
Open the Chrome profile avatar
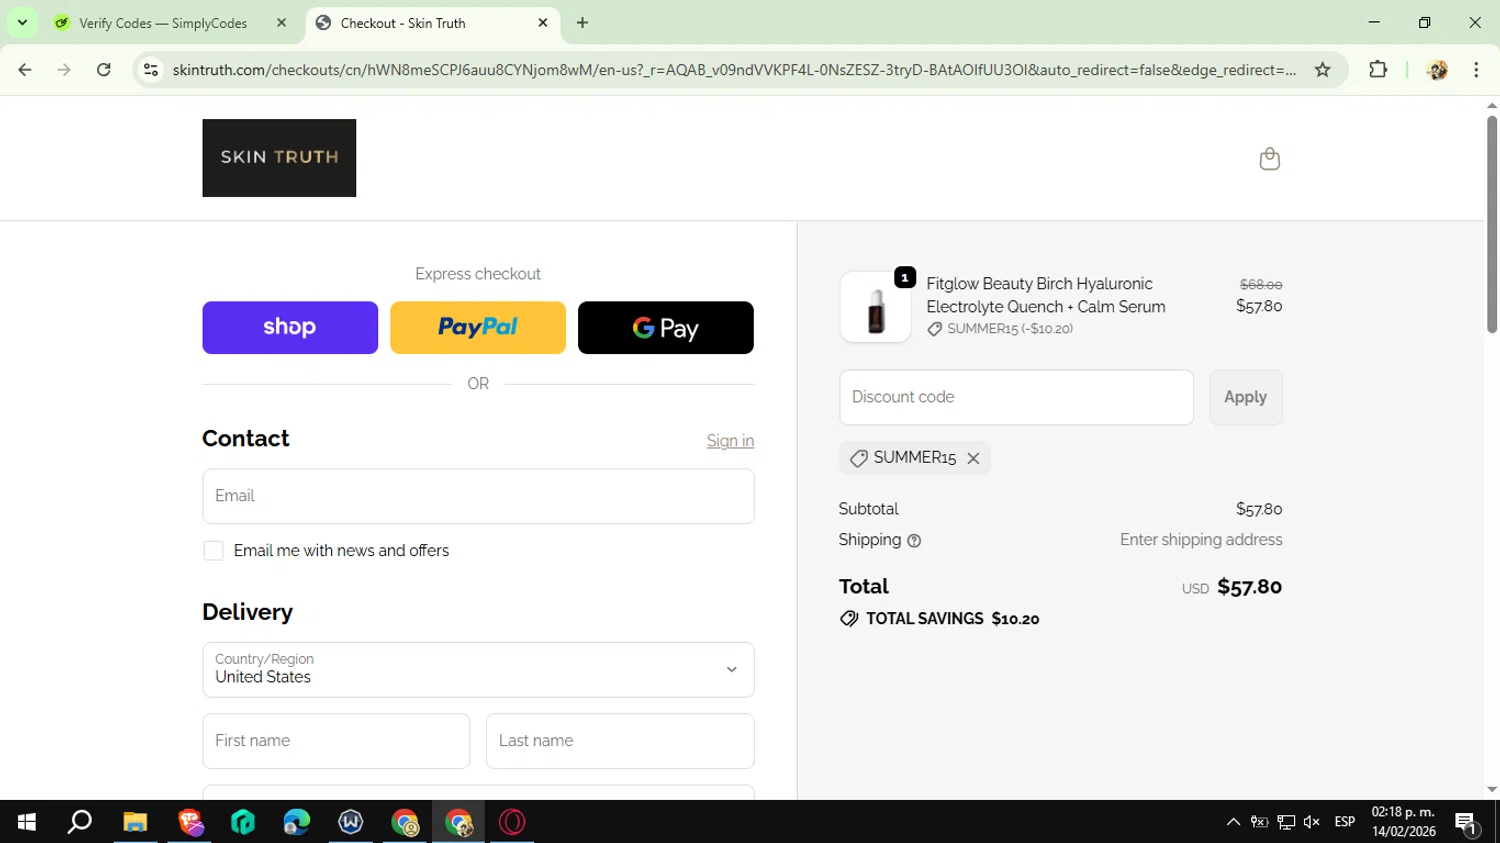point(1437,70)
